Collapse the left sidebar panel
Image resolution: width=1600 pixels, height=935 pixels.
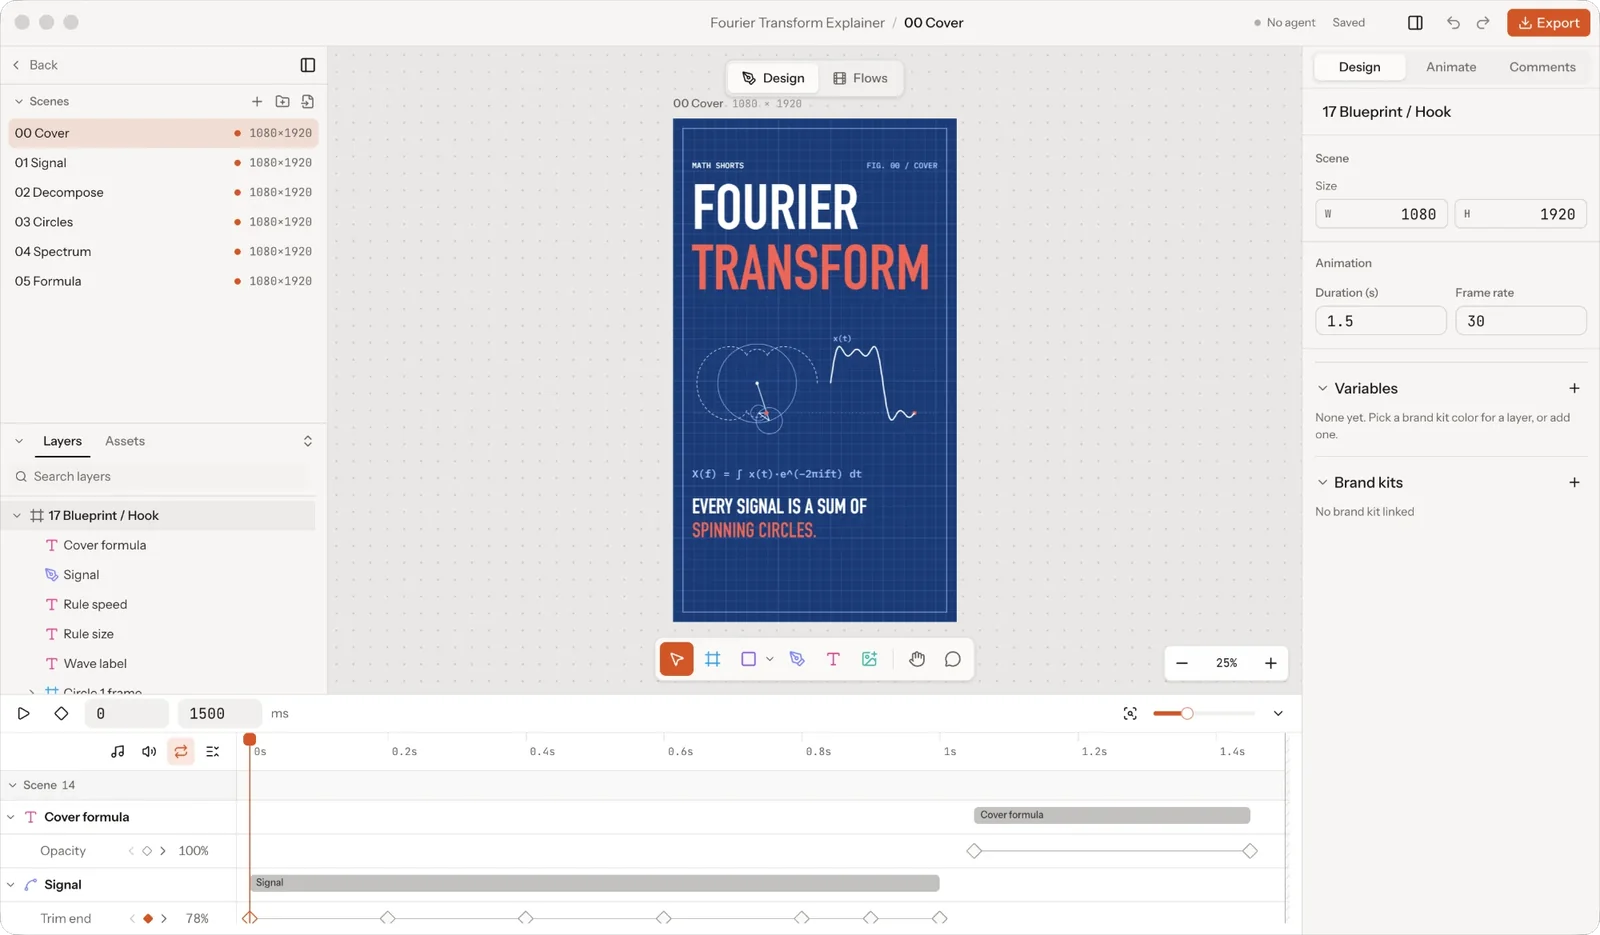coord(308,65)
